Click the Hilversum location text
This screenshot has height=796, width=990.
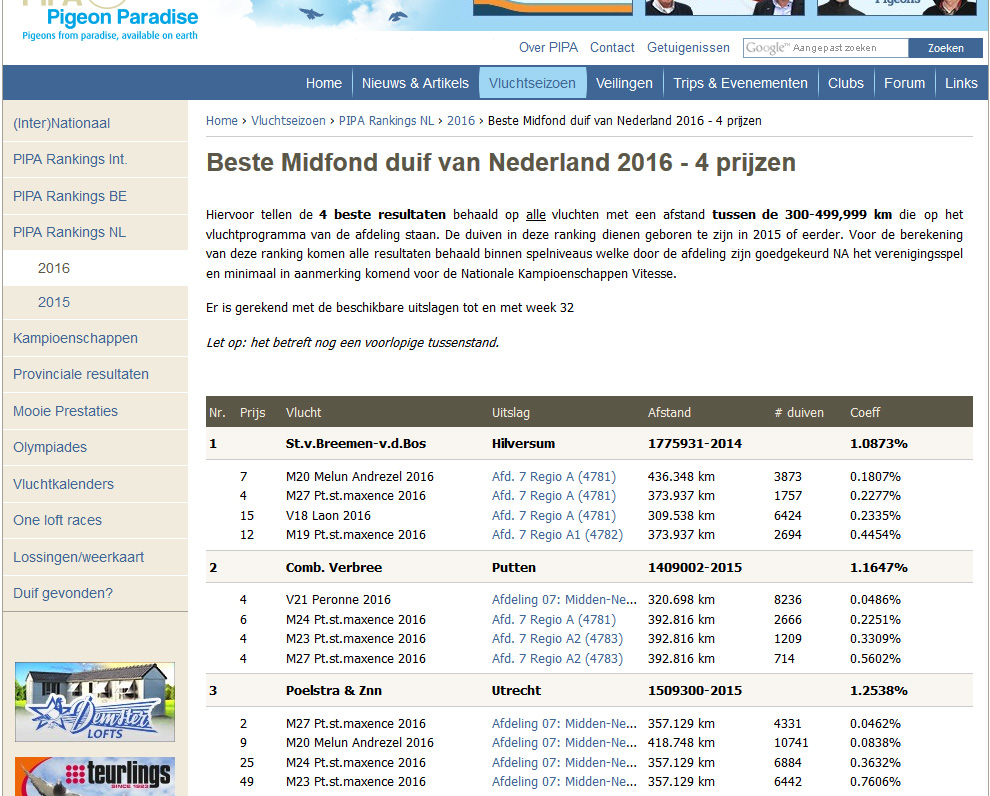523,444
